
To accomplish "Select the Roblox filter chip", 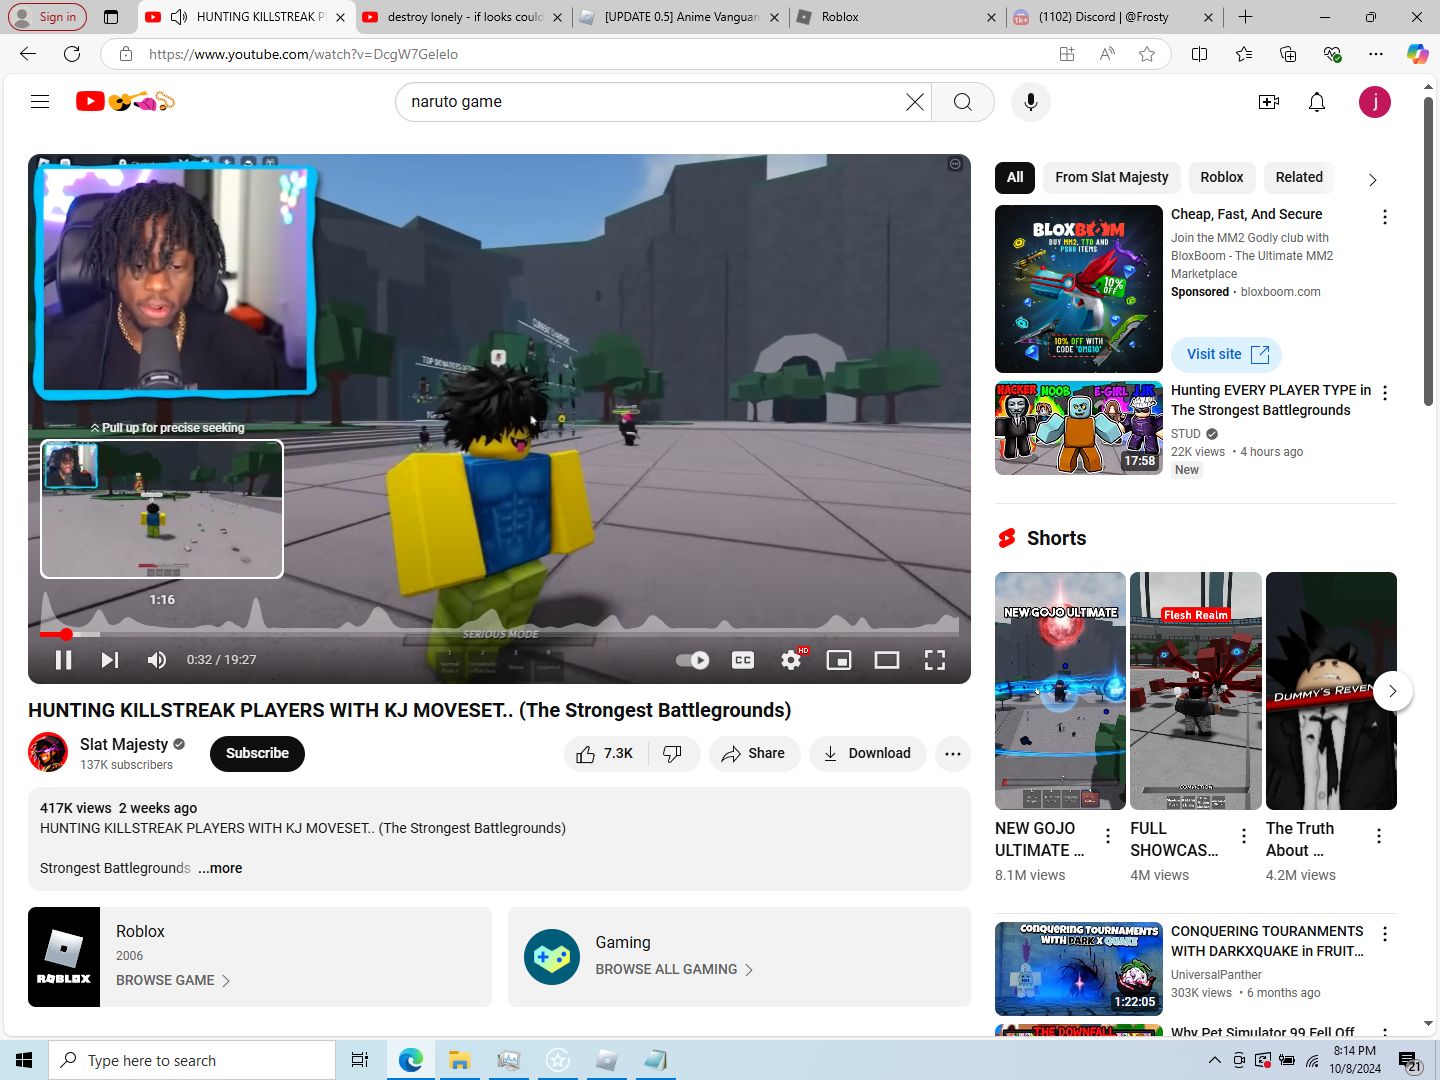I will [1222, 177].
